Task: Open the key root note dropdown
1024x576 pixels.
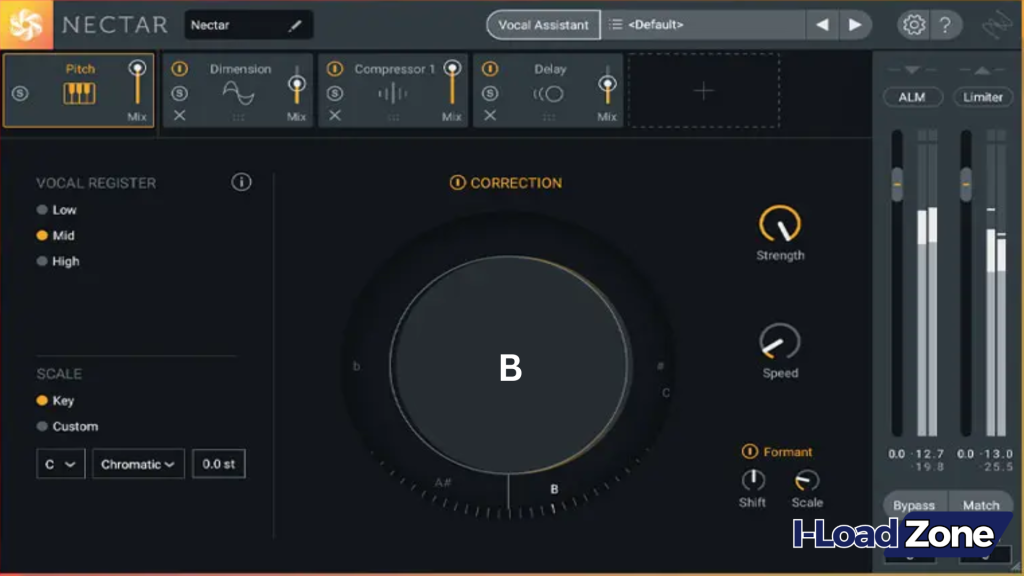Action: (x=60, y=463)
